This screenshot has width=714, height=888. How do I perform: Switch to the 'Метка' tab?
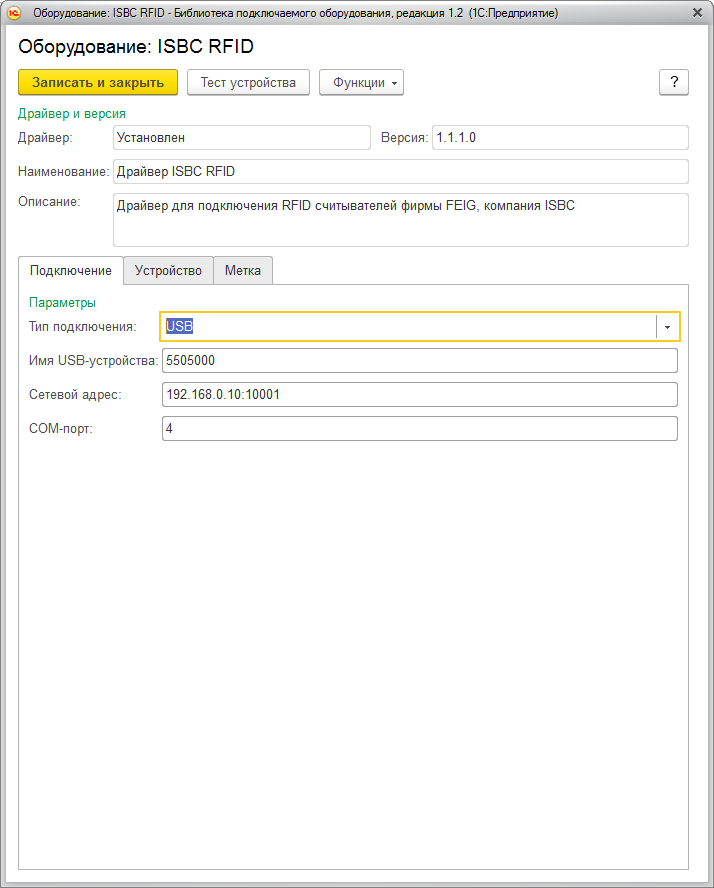click(x=243, y=270)
